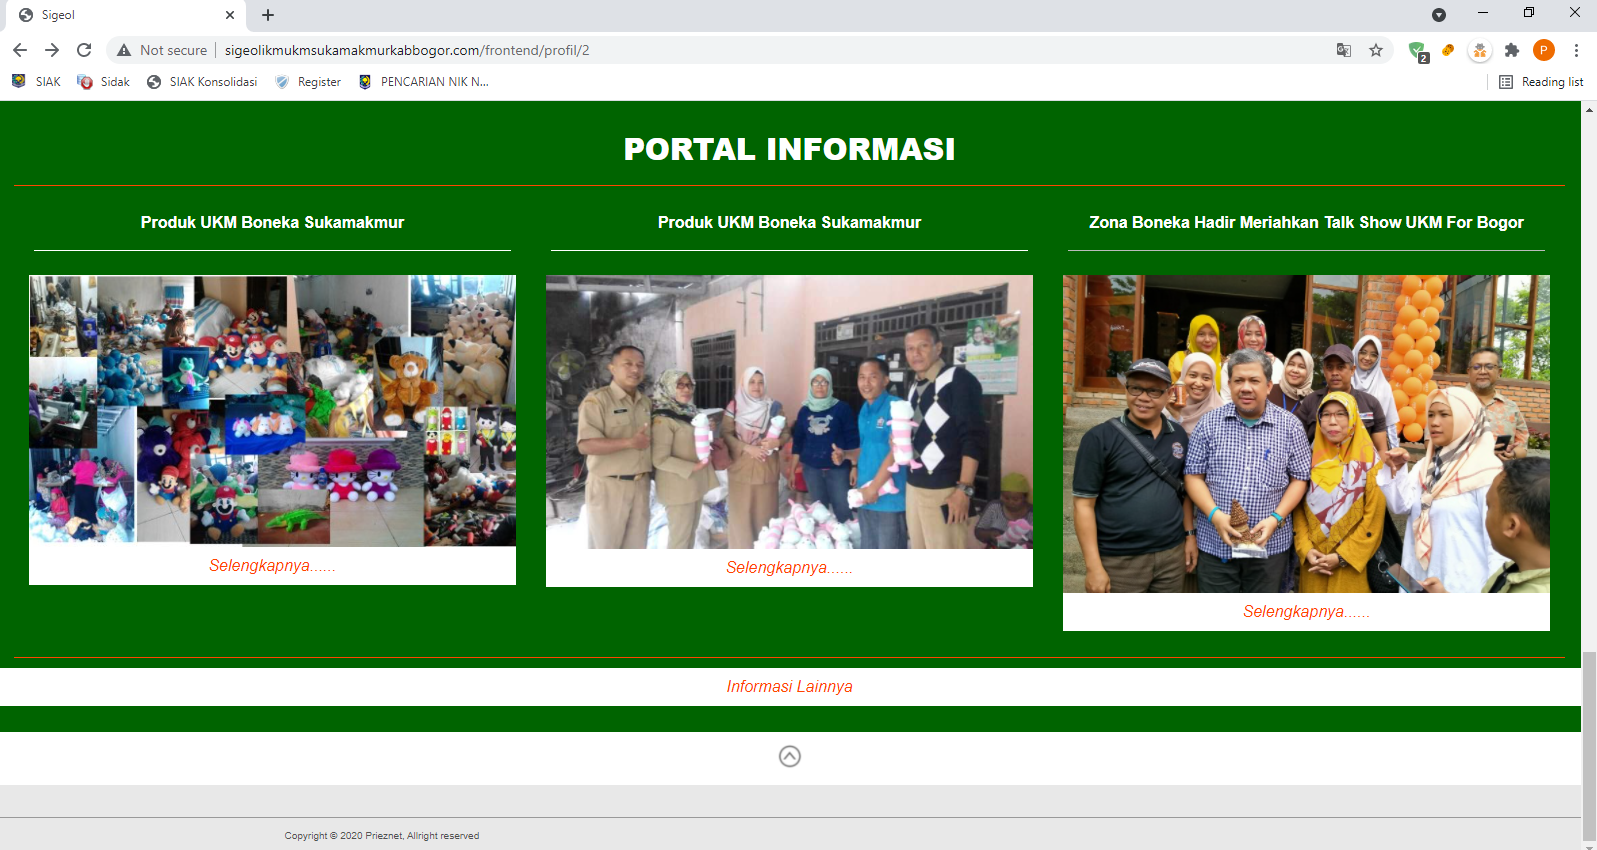Click the PORTAL INFORMASI heading

pyautogui.click(x=789, y=149)
